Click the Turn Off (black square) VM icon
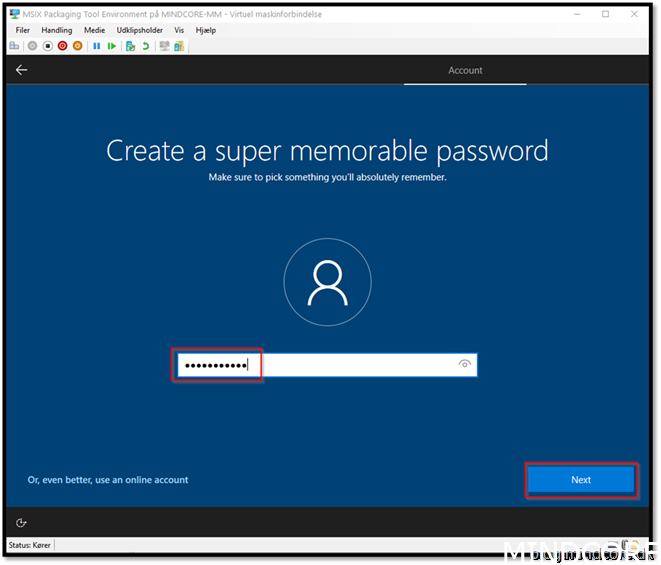 [x=47, y=46]
